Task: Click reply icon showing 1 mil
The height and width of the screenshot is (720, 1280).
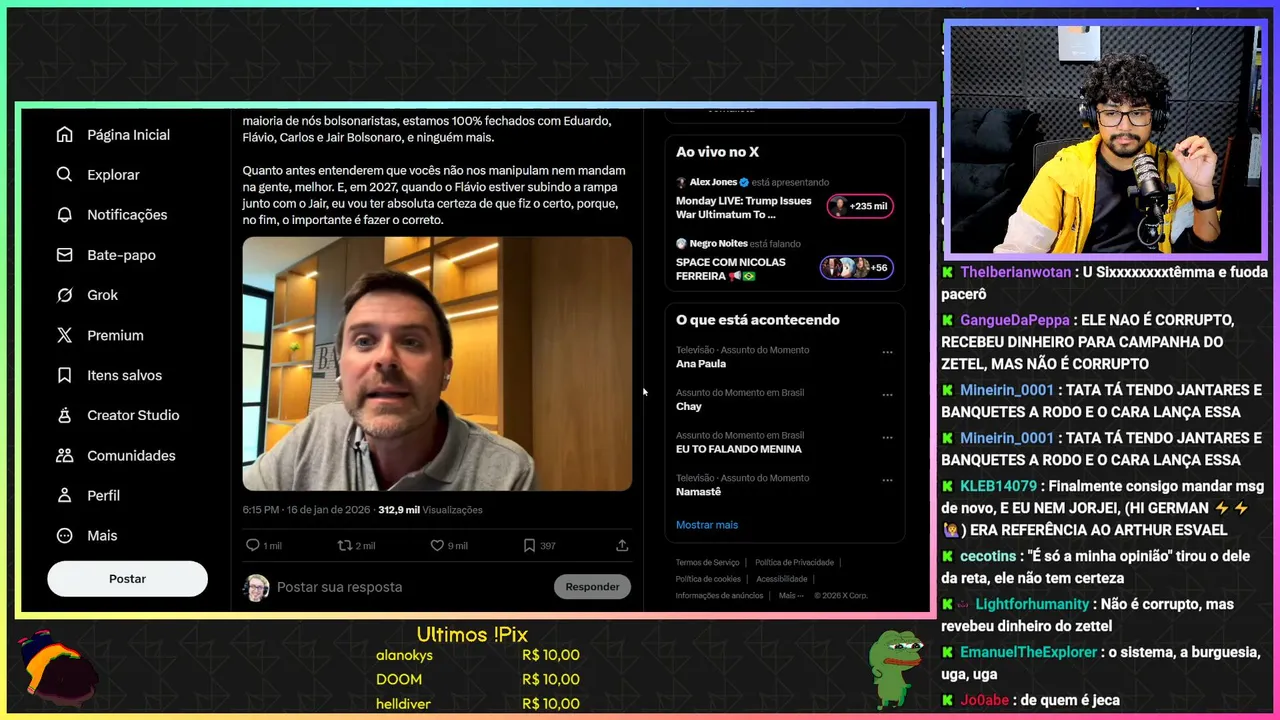Action: (x=253, y=545)
